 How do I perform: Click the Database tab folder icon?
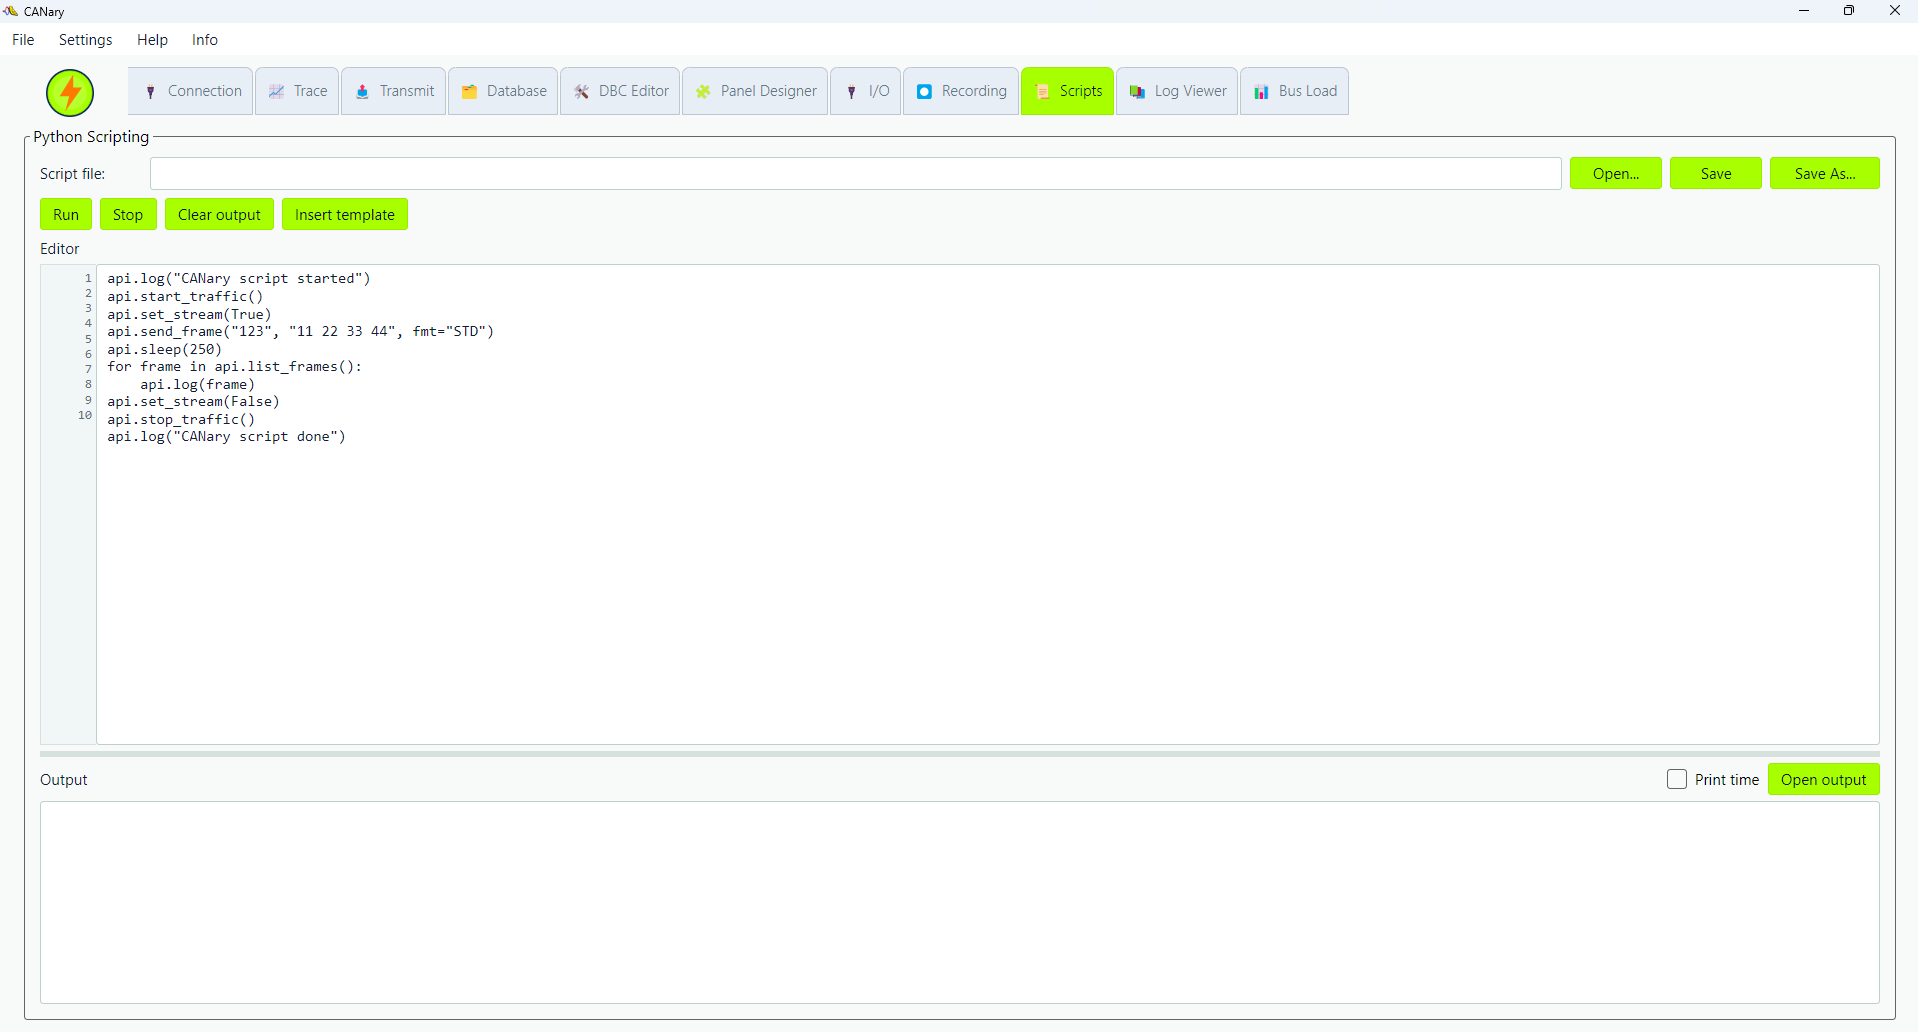469,92
